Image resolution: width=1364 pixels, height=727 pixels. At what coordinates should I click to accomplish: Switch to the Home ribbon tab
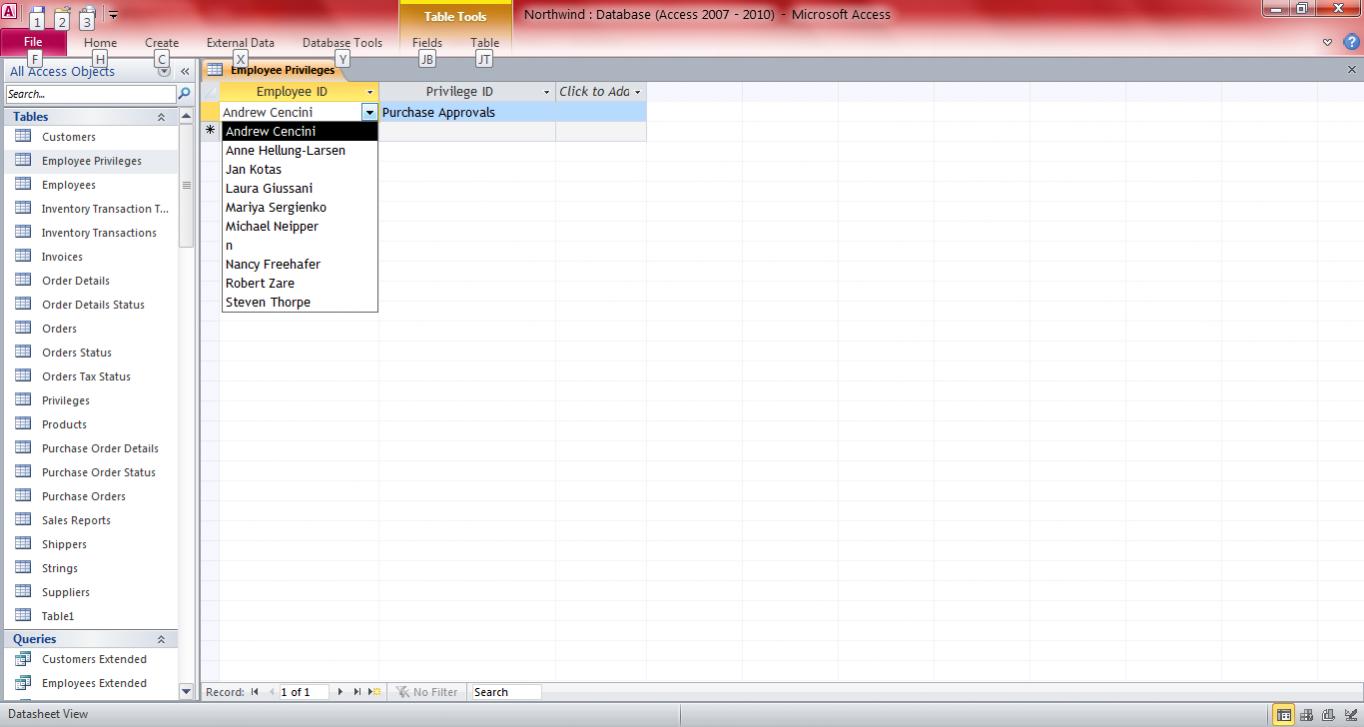[x=100, y=43]
